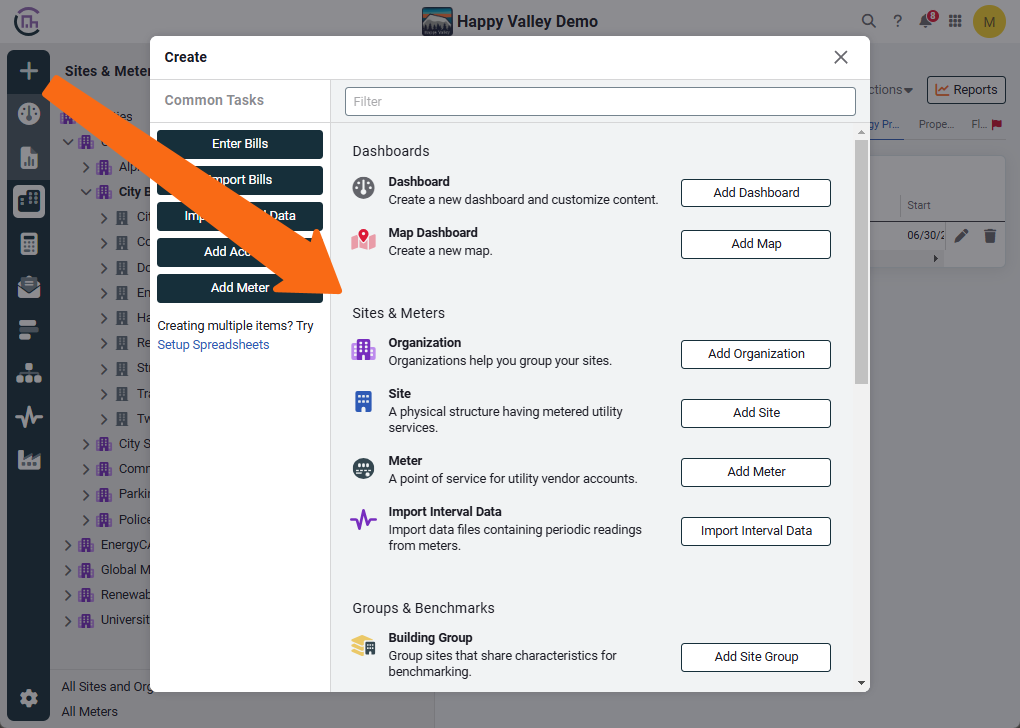Open the help question mark icon
Viewport: 1020px width, 728px height.
click(898, 21)
